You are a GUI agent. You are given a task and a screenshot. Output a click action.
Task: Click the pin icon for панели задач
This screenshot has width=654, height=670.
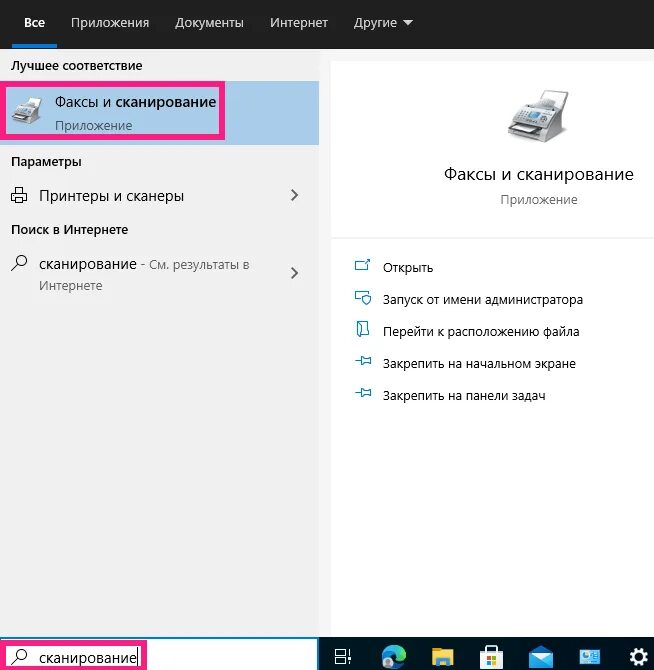click(363, 393)
